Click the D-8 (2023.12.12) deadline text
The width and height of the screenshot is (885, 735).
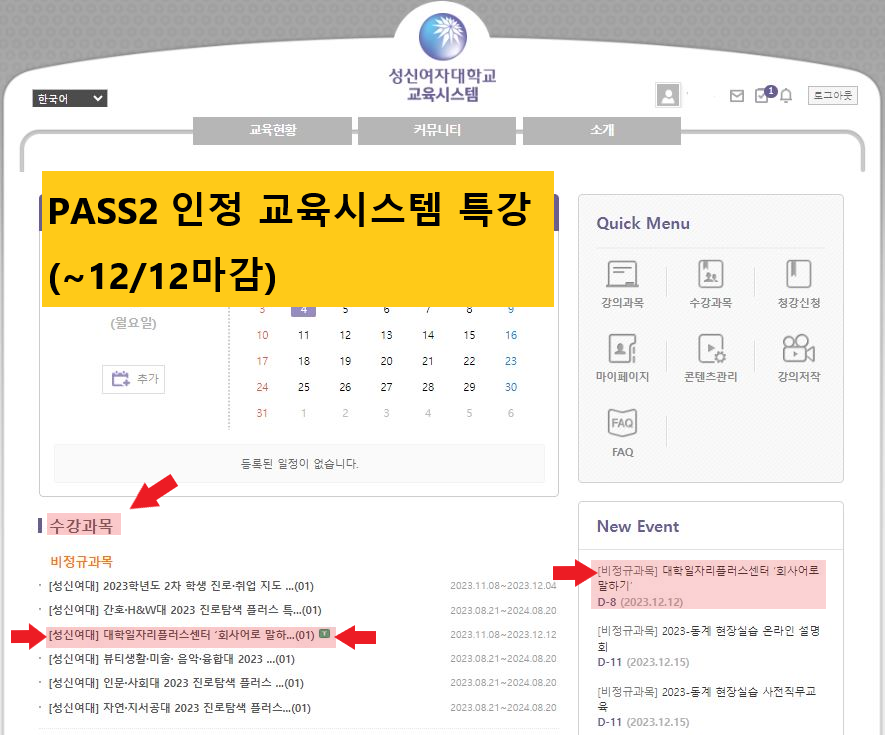[x=640, y=602]
